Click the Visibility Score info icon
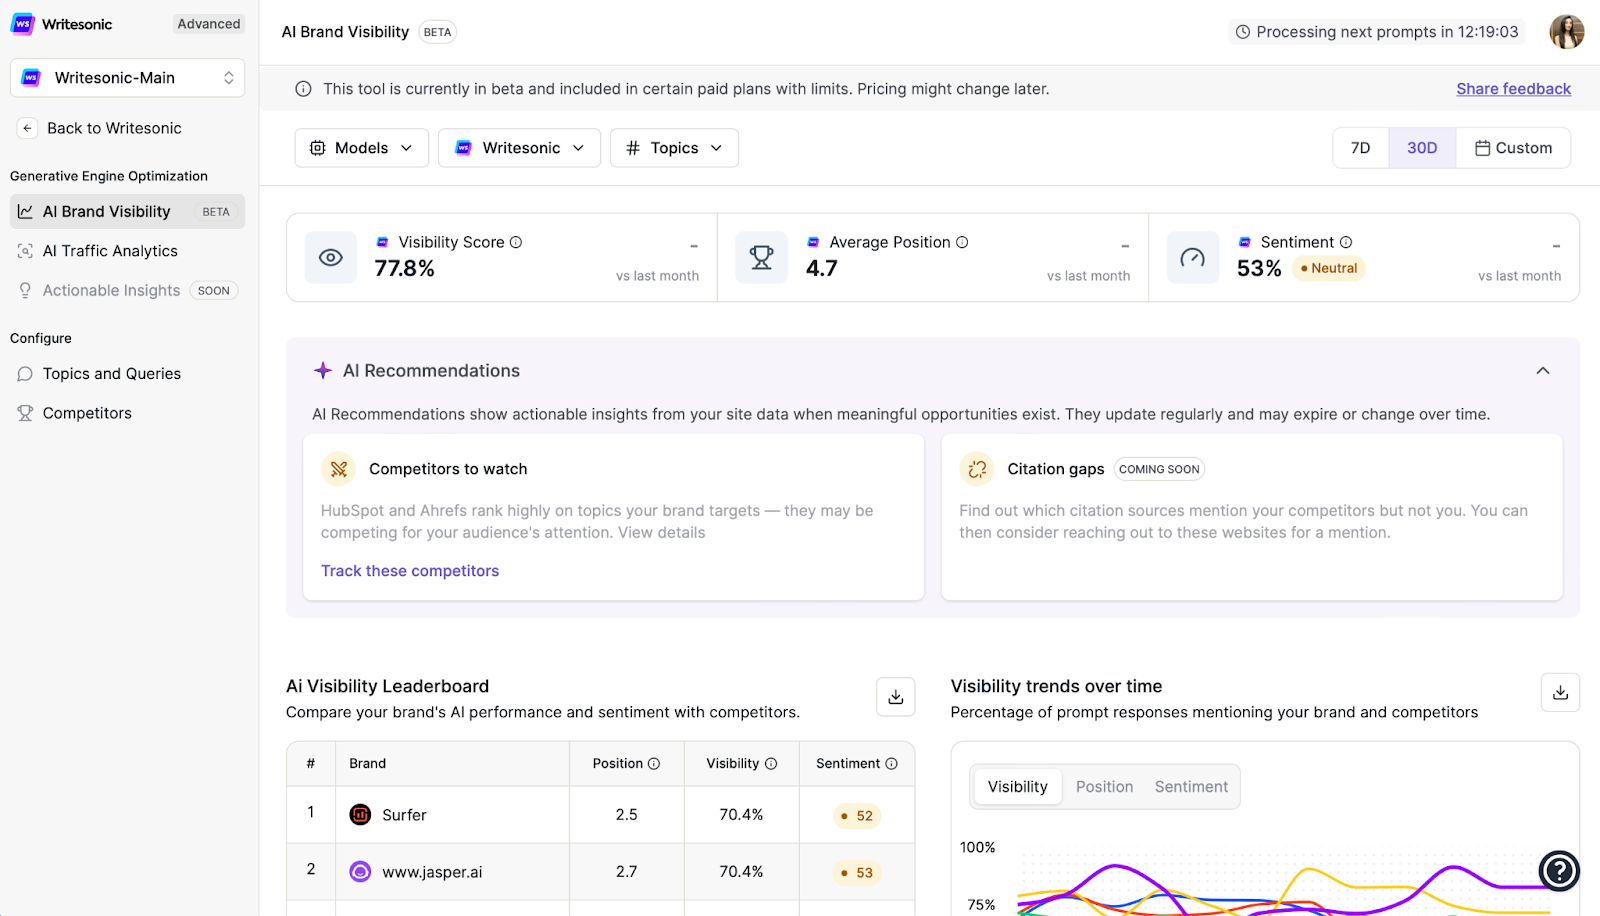The height and width of the screenshot is (916, 1600). [x=516, y=242]
